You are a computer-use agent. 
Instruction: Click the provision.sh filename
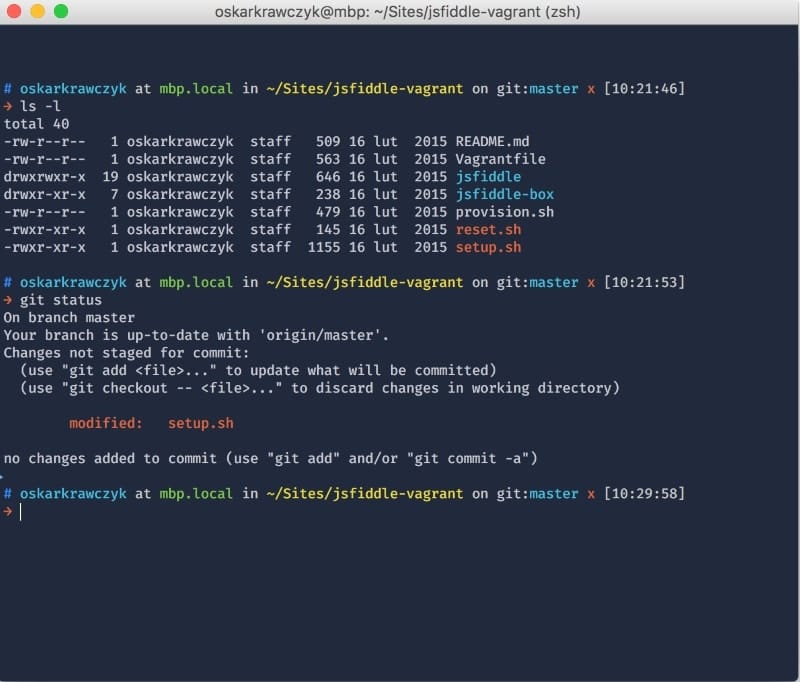tap(504, 212)
